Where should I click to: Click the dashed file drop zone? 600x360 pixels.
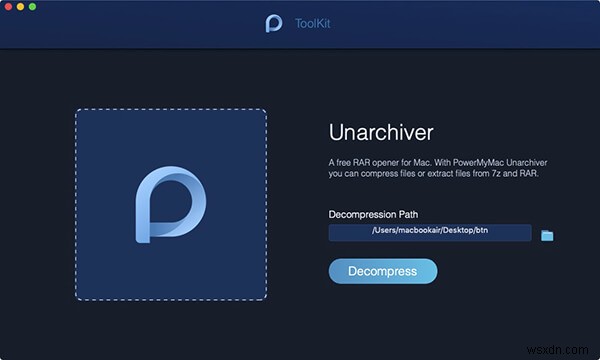coord(171,205)
